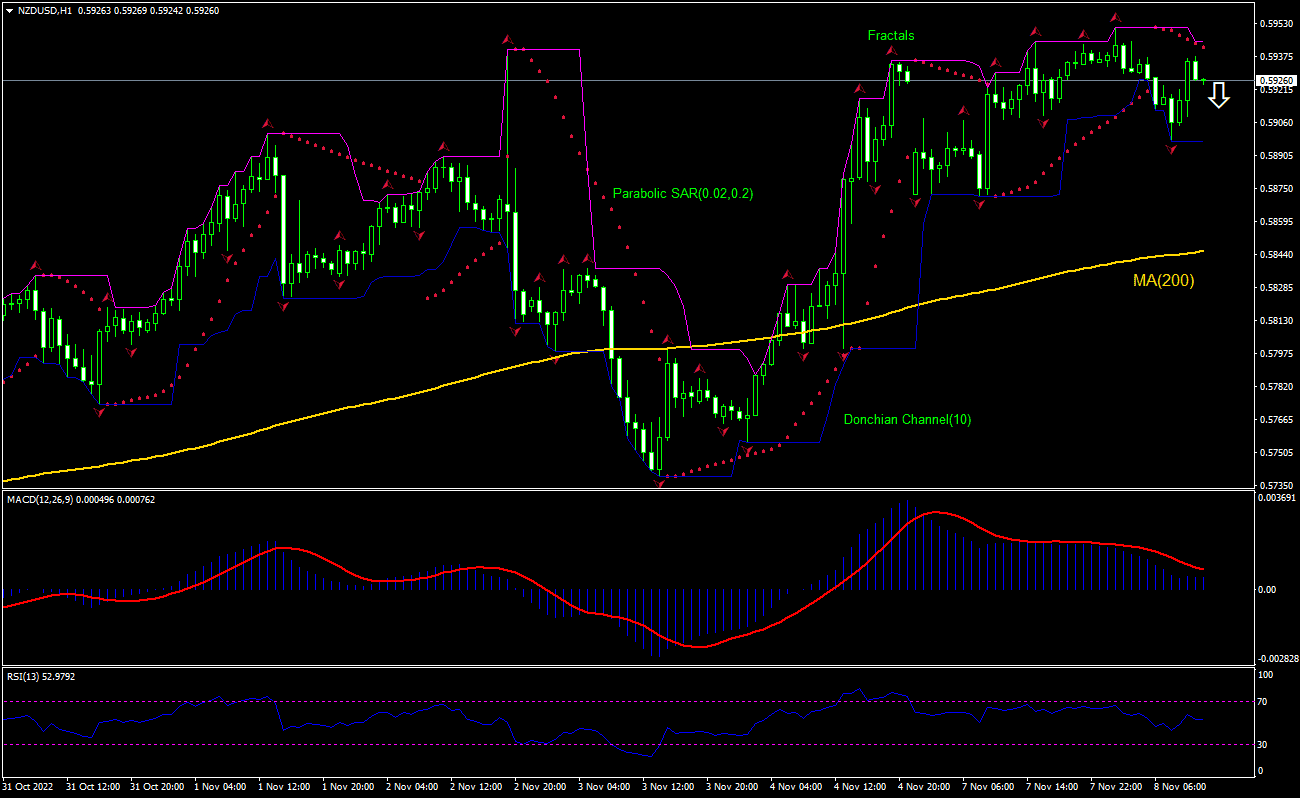The image size is (1300, 798).
Task: Click the 8 Nov 06:00 time axis label
Action: [1180, 787]
